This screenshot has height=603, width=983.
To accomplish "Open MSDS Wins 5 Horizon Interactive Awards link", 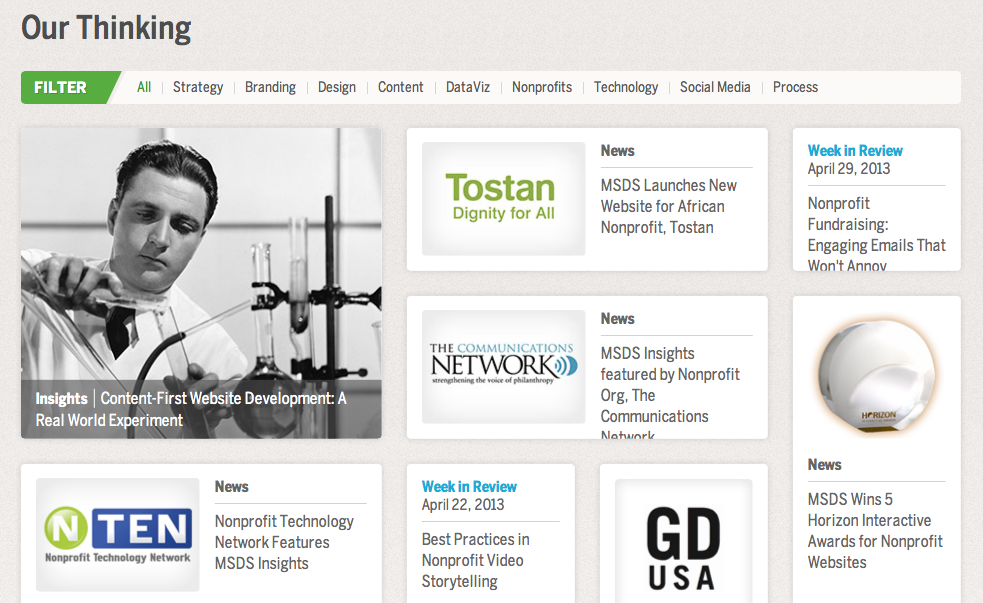I will pos(875,530).
